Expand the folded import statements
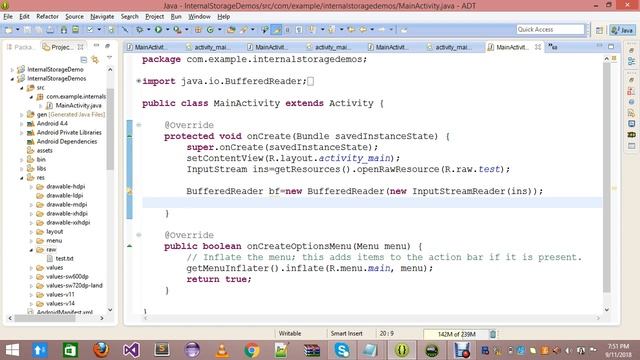 (x=139, y=81)
